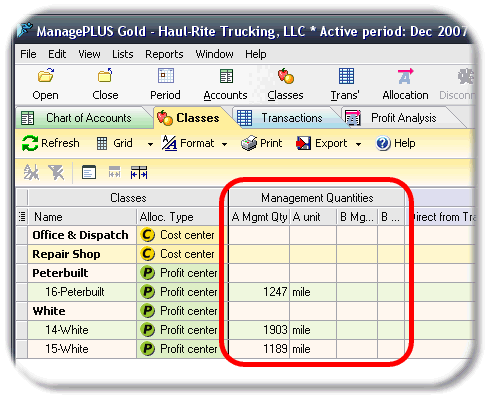This screenshot has width=492, height=403.
Task: Expand the Export dropdown arrow
Action: click(358, 144)
